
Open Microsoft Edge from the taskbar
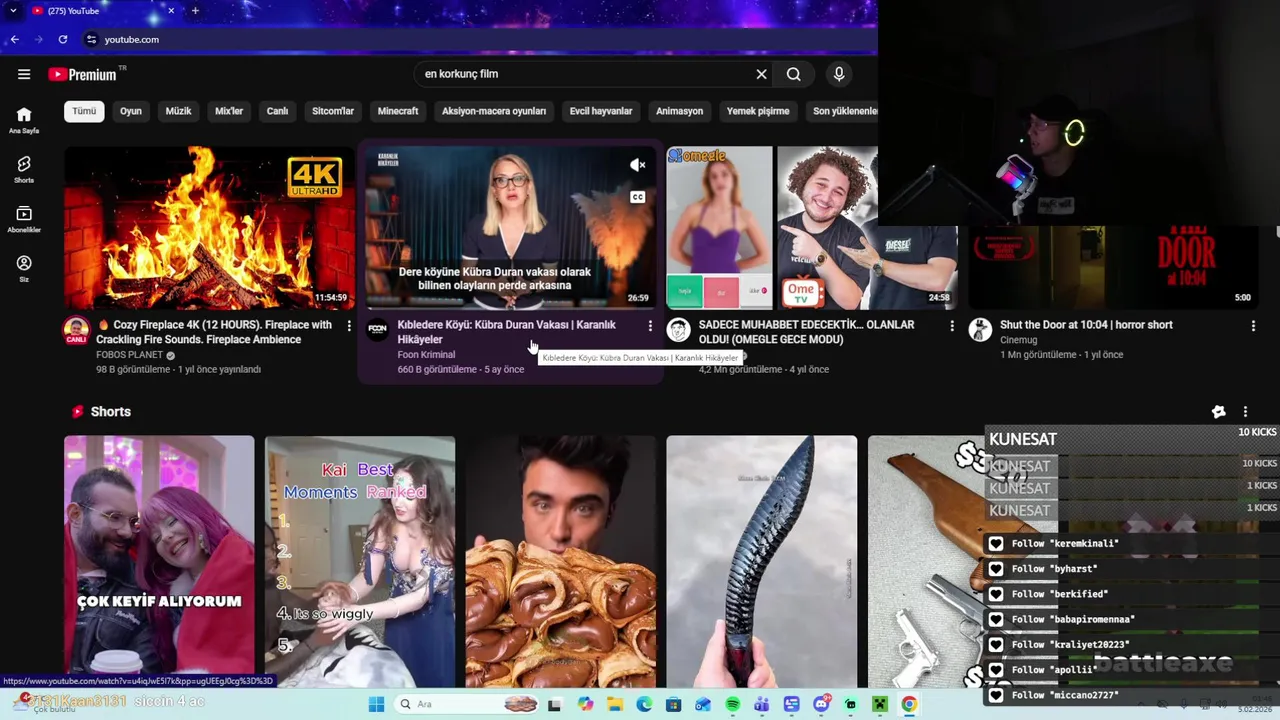tap(644, 704)
